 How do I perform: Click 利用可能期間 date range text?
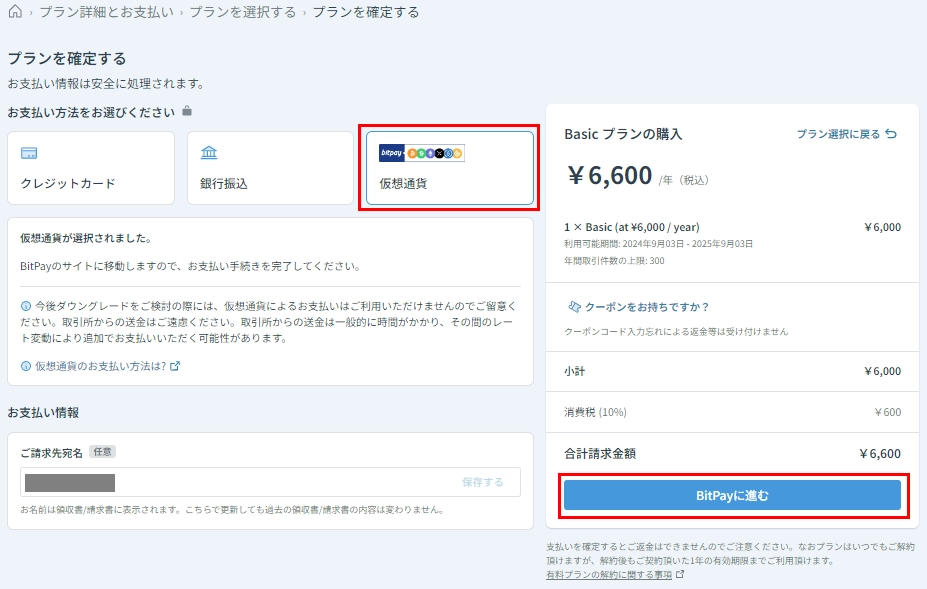coord(659,244)
